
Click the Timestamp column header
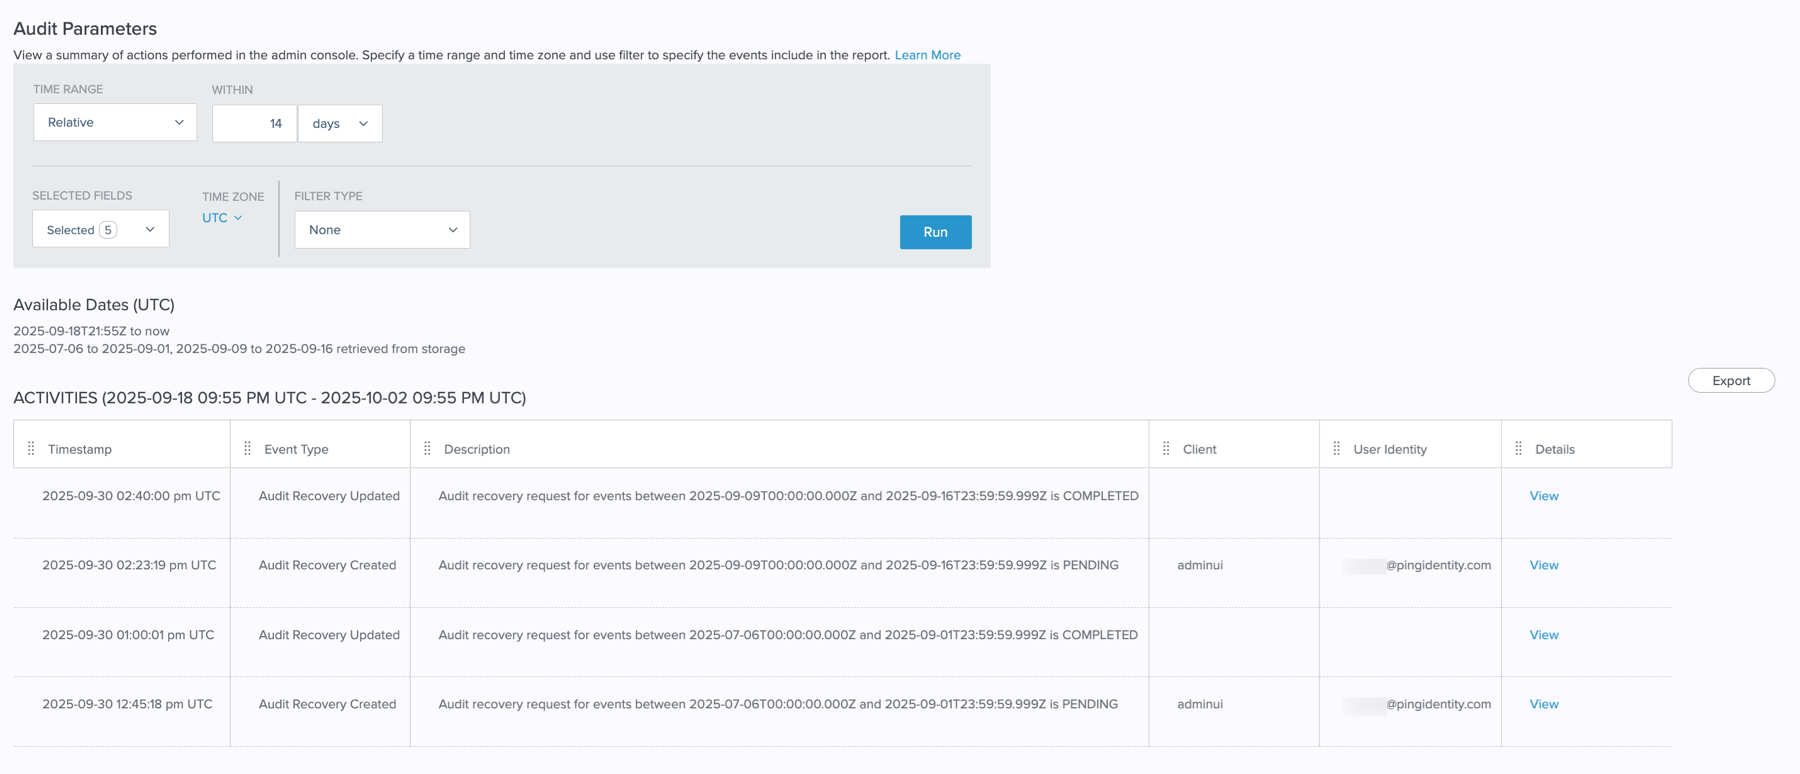coord(80,449)
